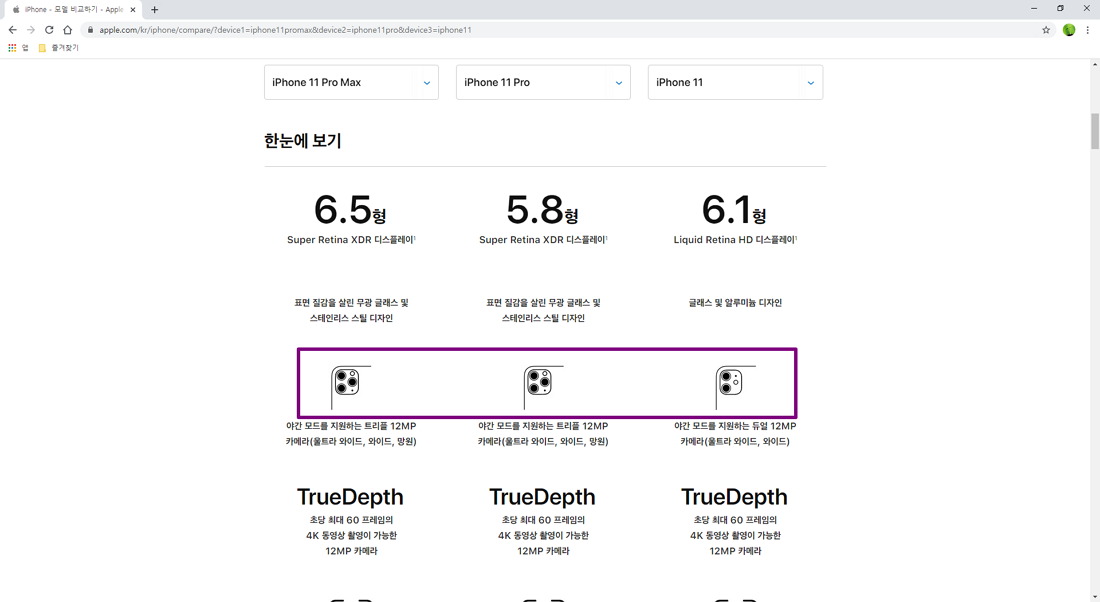Click the 5.8형 display size text
1100x602 pixels.
point(542,209)
